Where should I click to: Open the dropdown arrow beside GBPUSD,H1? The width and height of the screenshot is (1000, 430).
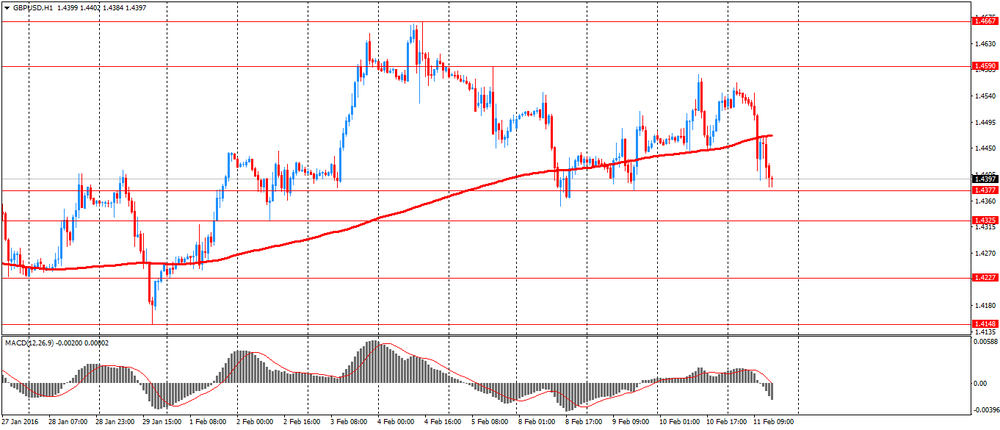tap(6, 6)
